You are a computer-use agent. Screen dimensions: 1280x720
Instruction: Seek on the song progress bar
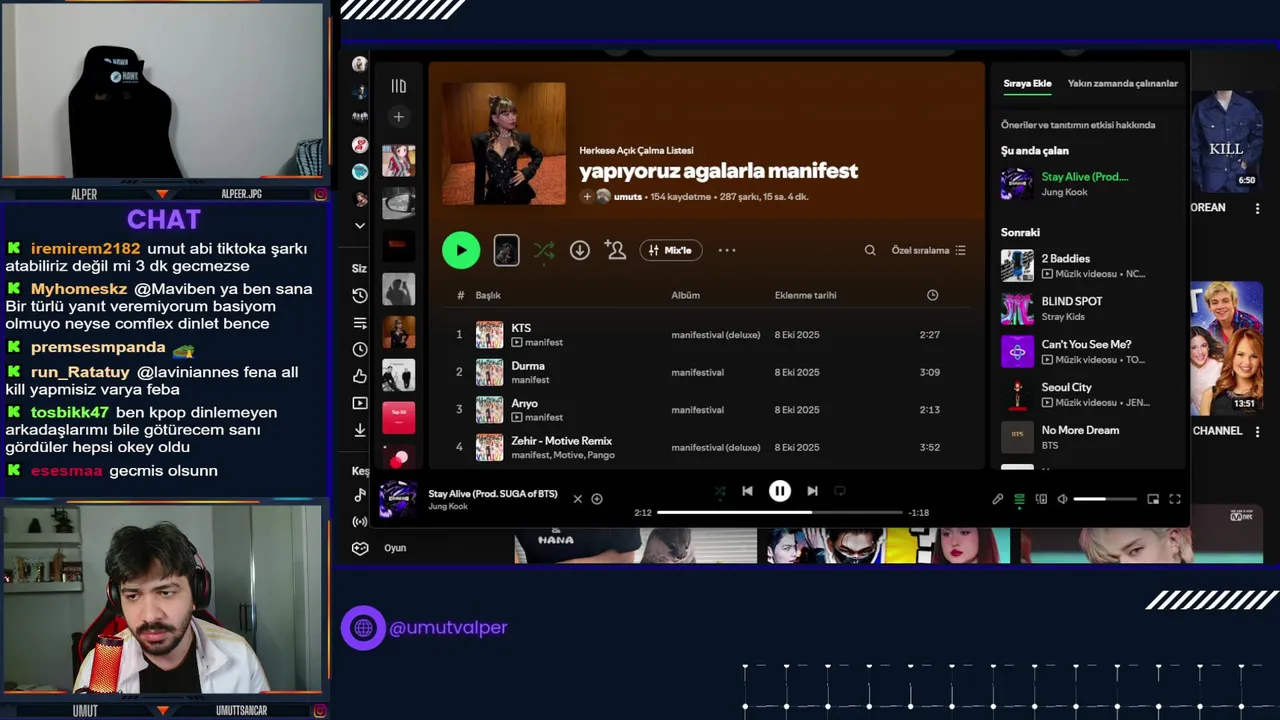(x=780, y=512)
